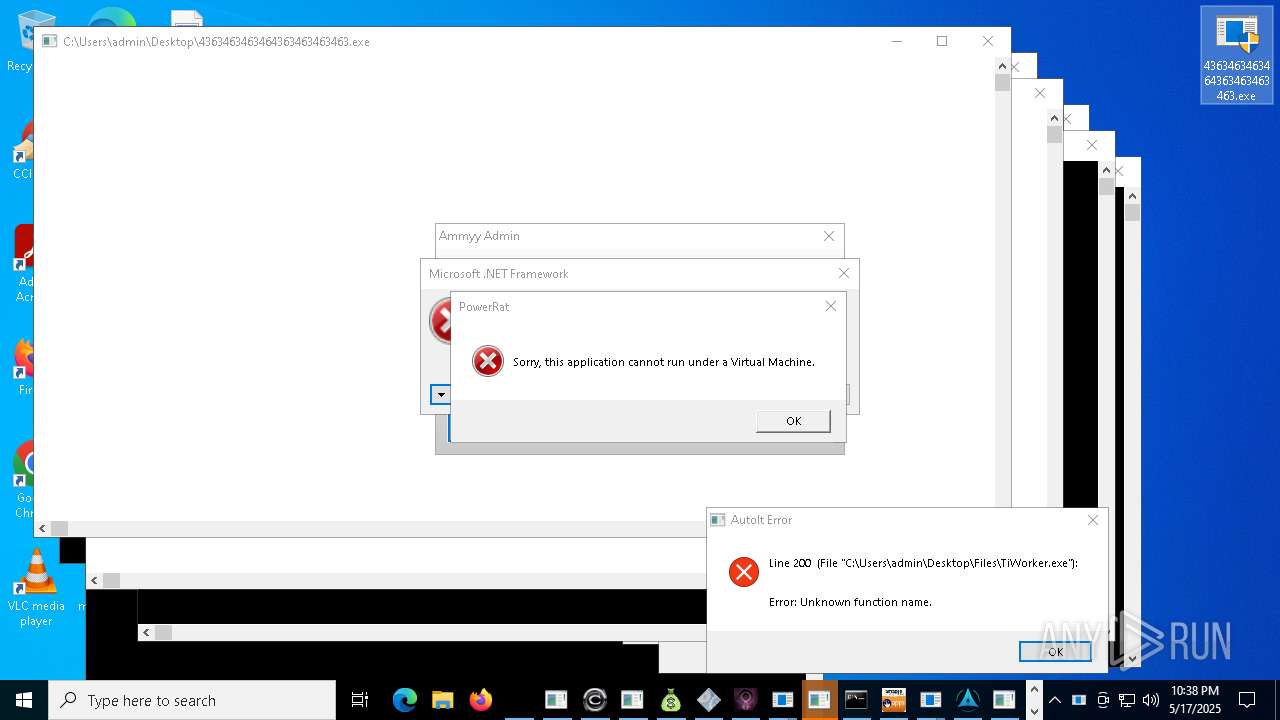Open File Explorer from the taskbar

click(x=442, y=700)
